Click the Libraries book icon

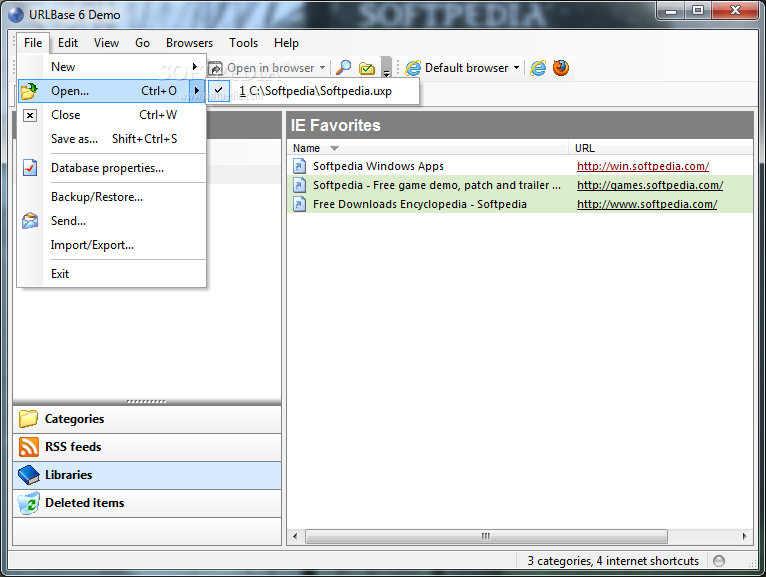(x=28, y=475)
